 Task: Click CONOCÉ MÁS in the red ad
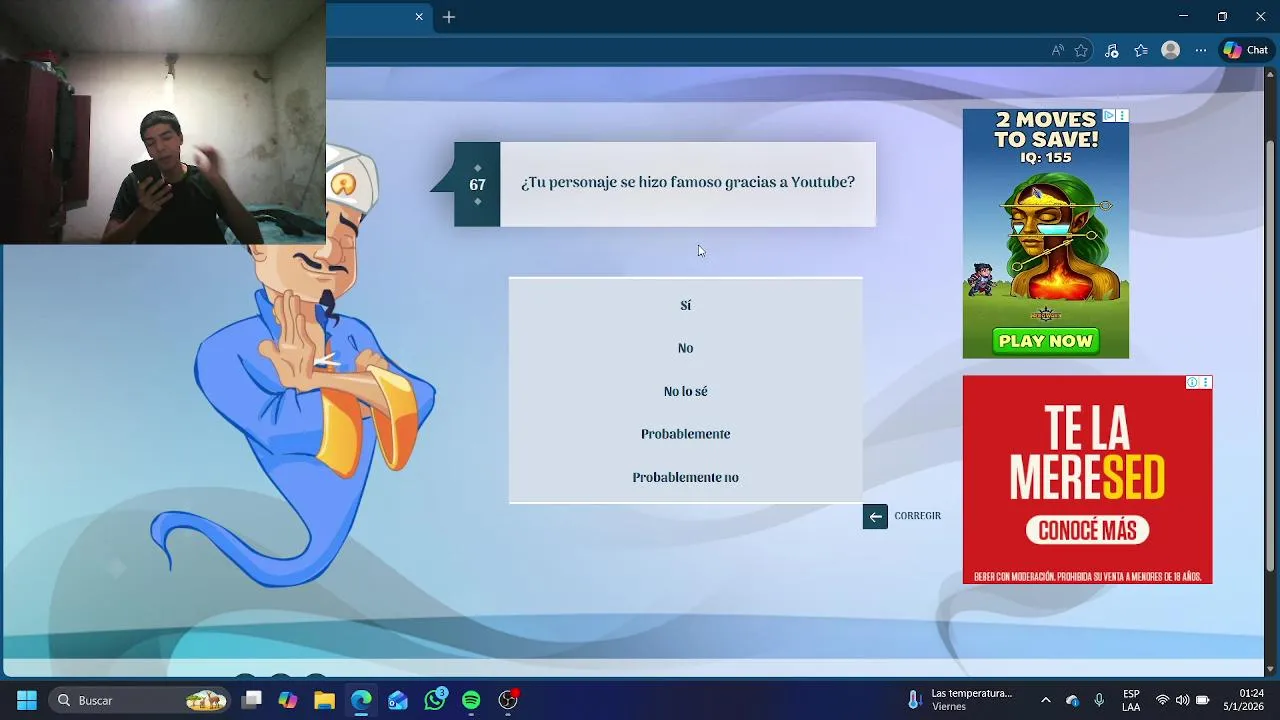coord(1087,530)
